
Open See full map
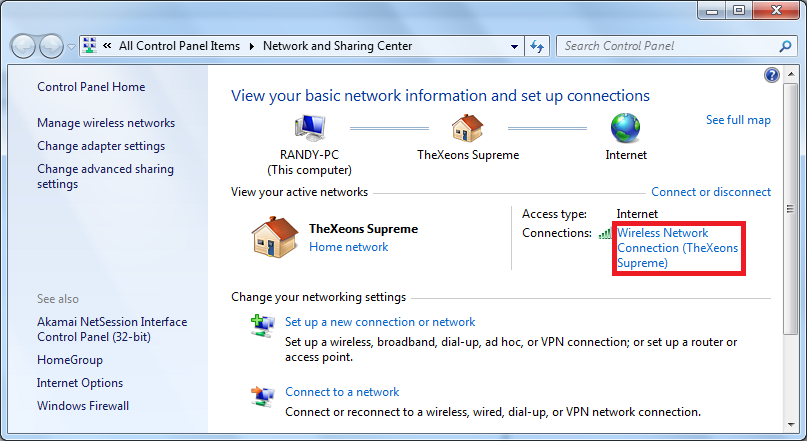(x=738, y=120)
